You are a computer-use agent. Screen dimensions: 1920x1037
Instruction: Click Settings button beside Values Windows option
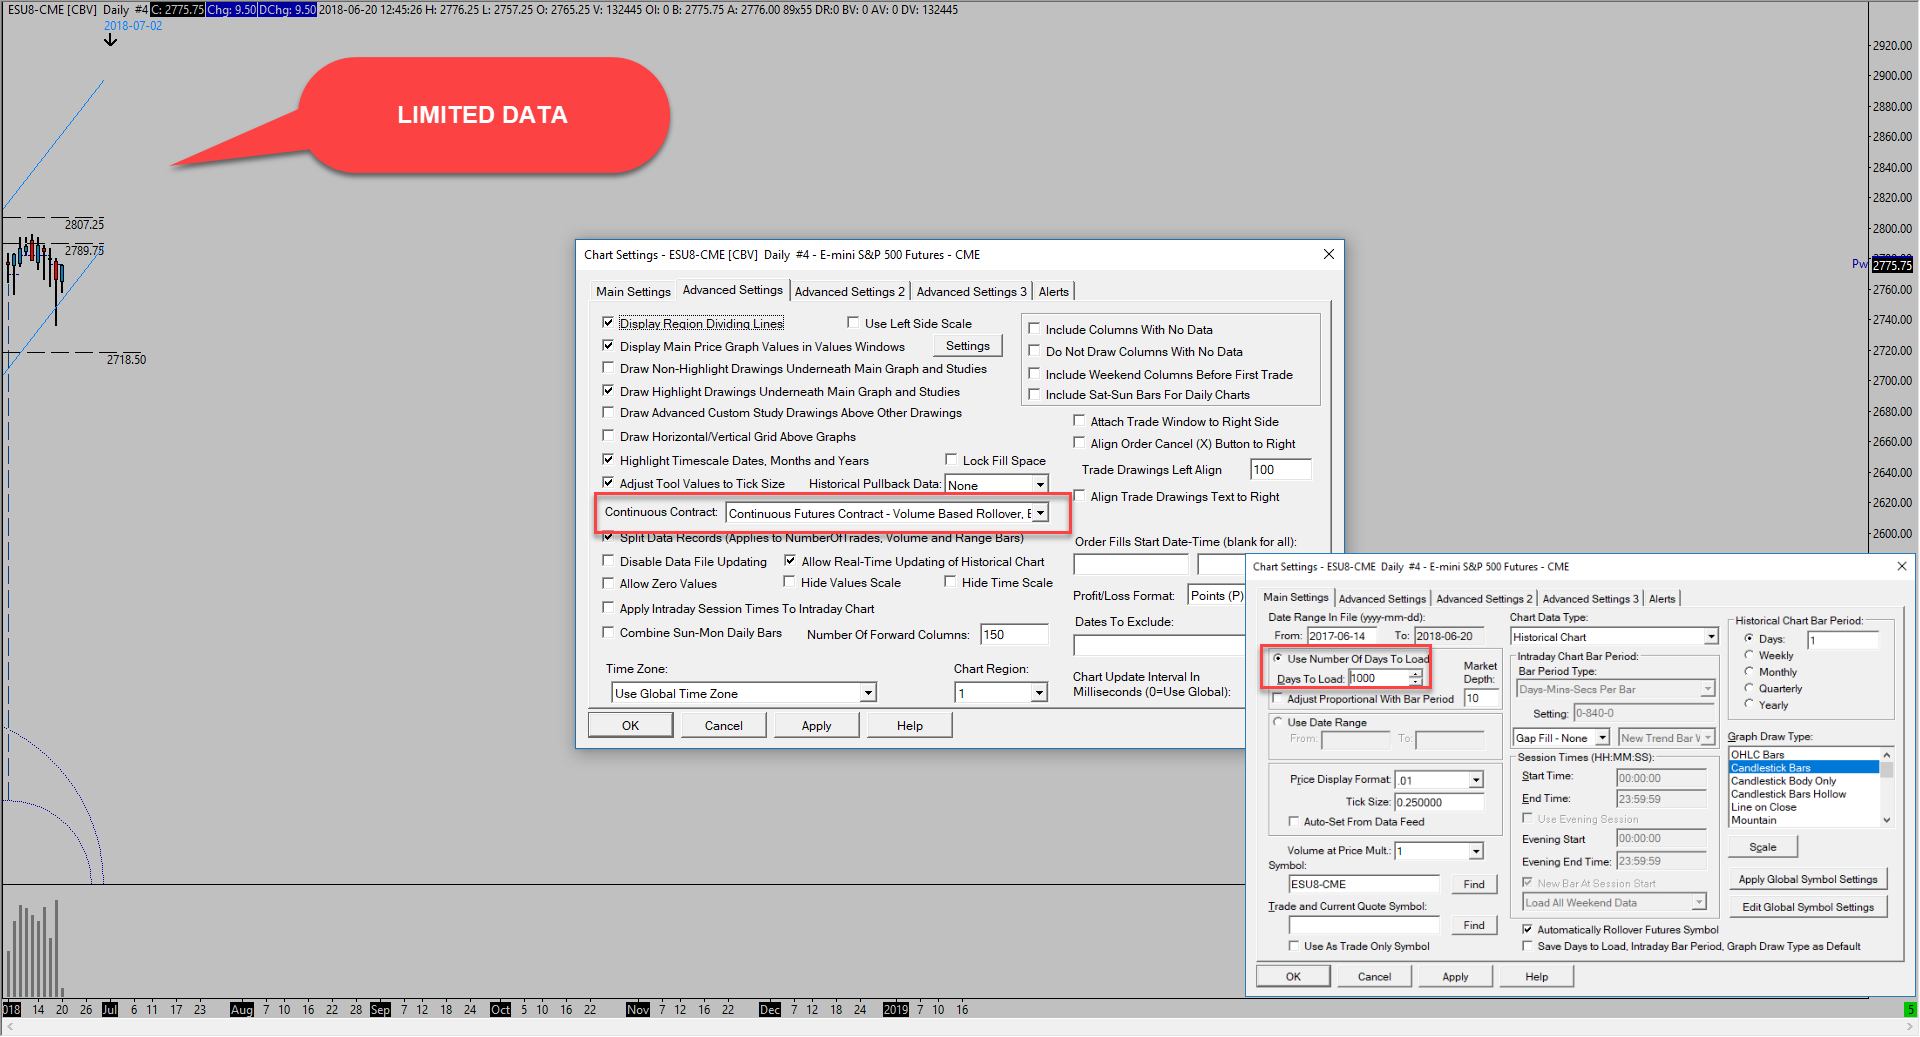click(967, 346)
